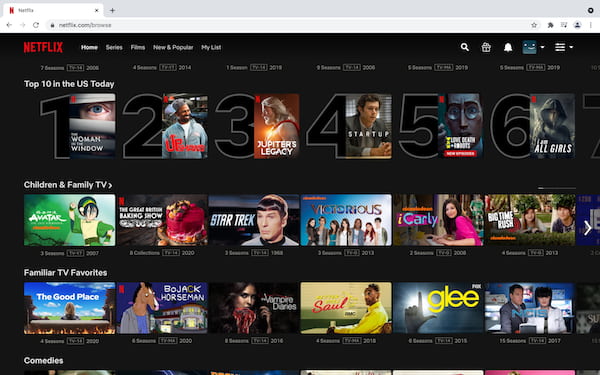This screenshot has height=375, width=600.
Task: Open the Chrome extensions puzzle icon
Action: [550, 25]
